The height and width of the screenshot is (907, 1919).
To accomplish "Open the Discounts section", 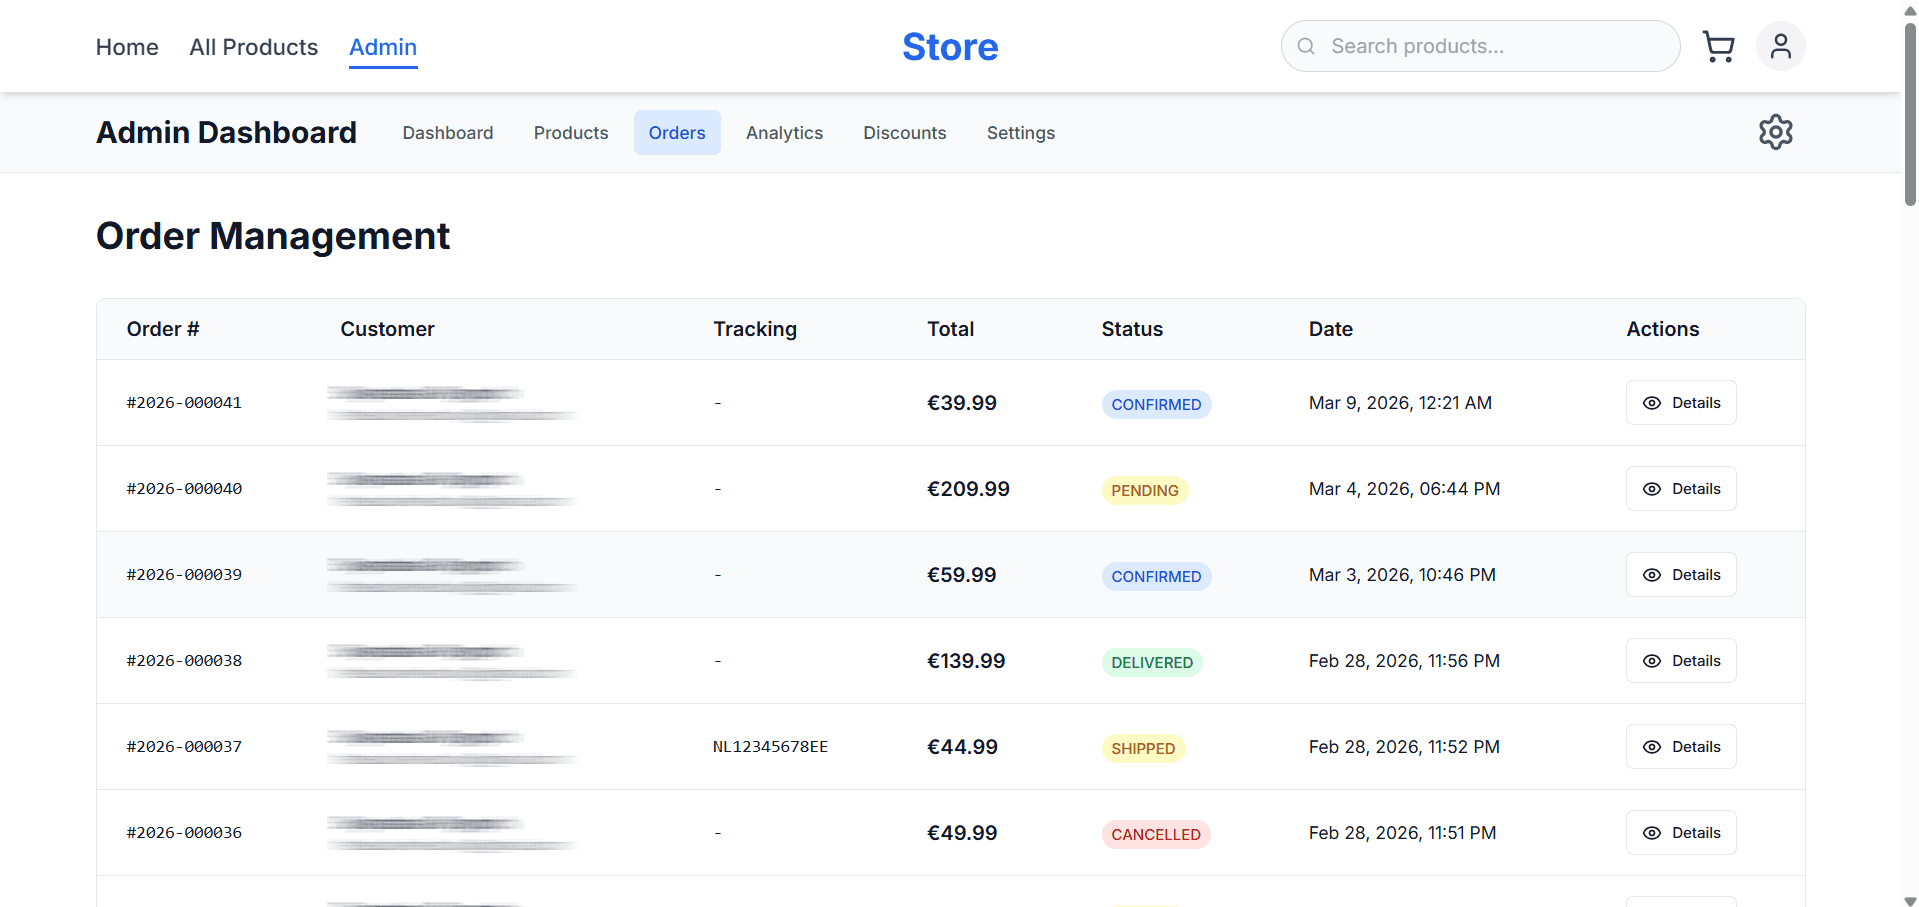I will tap(904, 132).
